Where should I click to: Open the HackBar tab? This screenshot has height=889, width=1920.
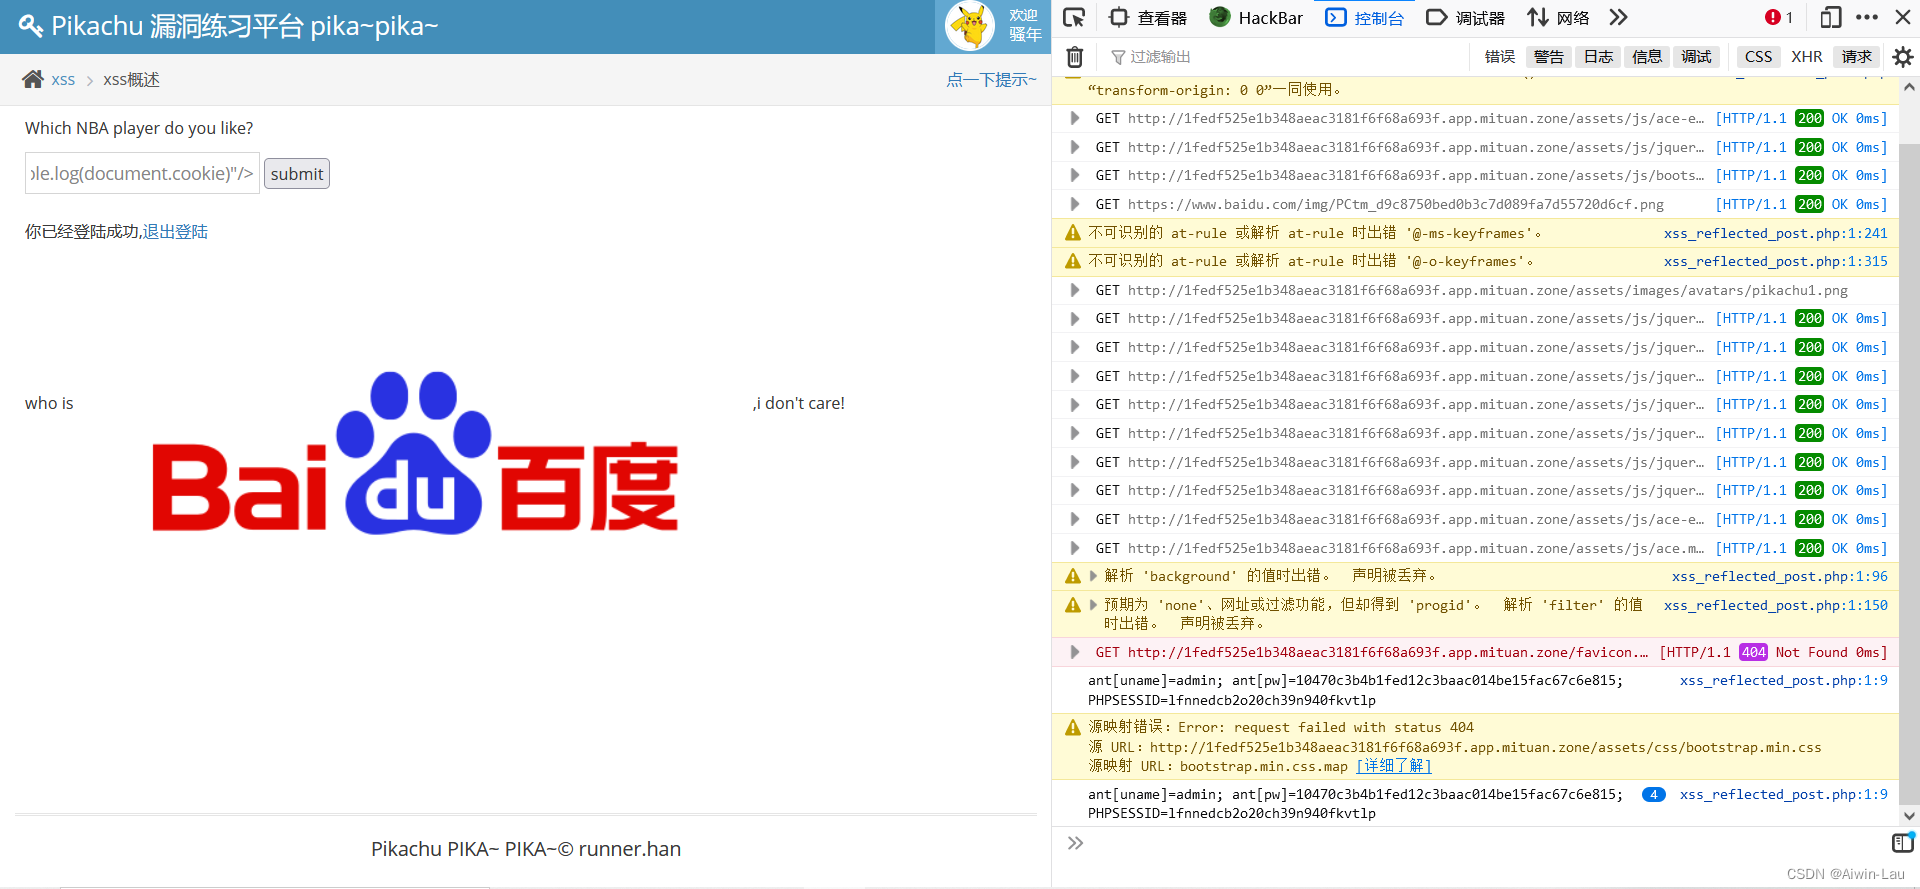[x=1256, y=17]
